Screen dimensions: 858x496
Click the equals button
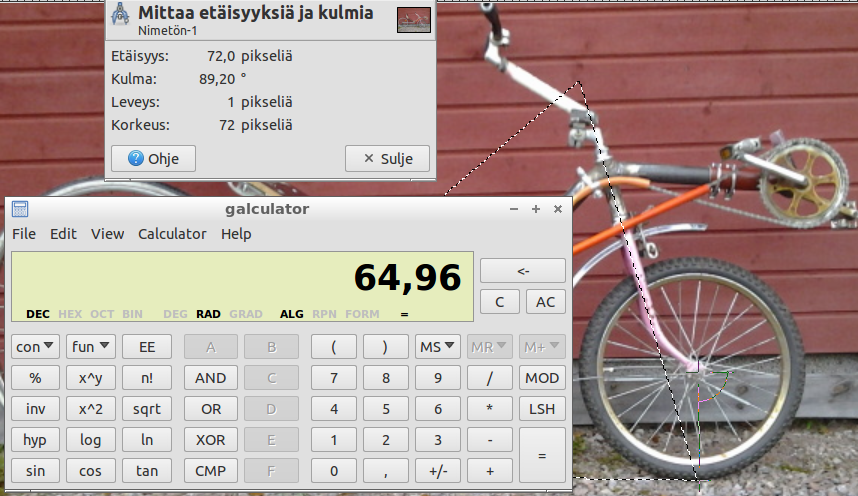tap(542, 455)
